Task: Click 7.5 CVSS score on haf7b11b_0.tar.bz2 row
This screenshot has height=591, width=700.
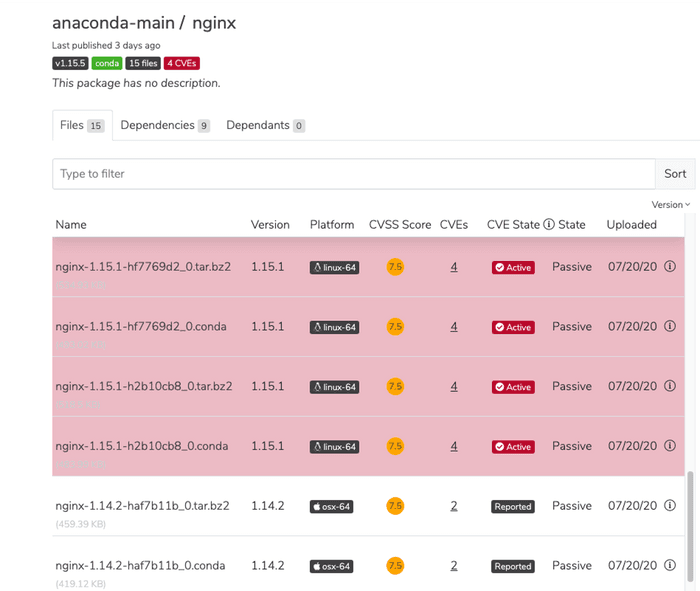Action: click(x=395, y=506)
